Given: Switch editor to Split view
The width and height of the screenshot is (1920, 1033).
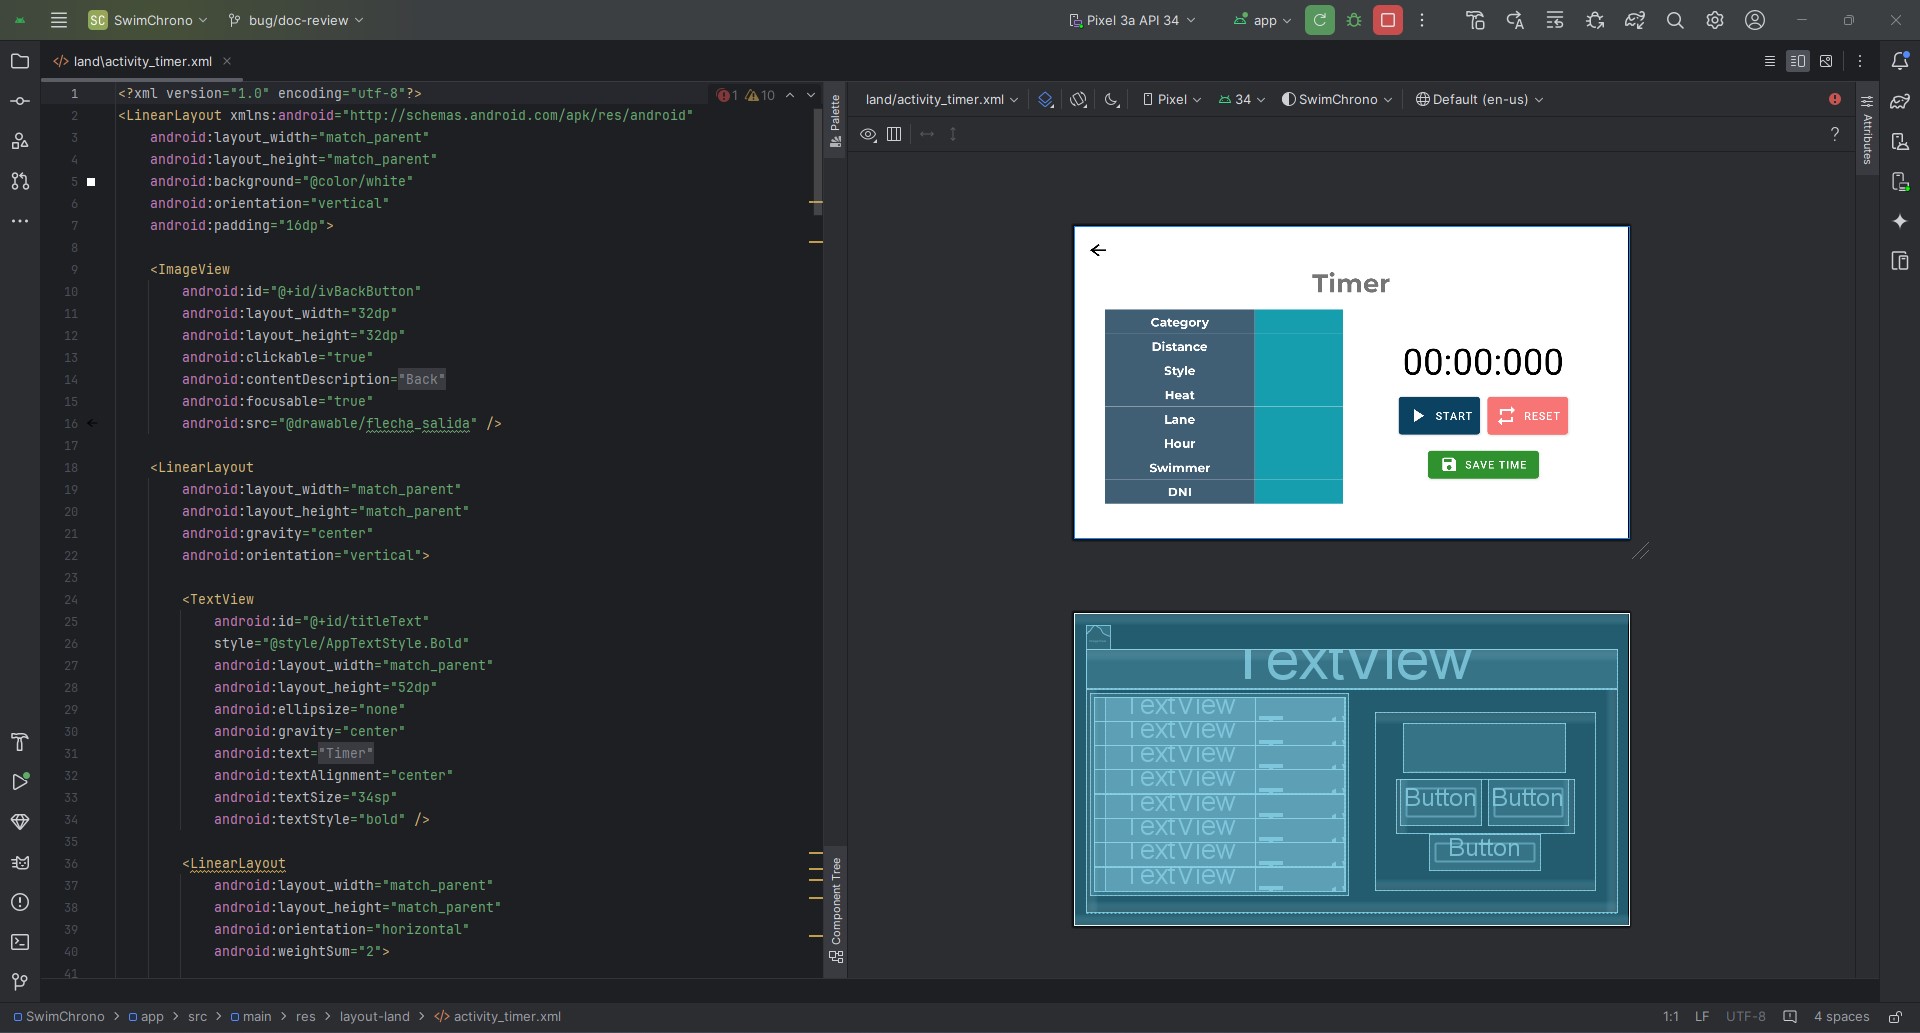Looking at the screenshot, I should pyautogui.click(x=1798, y=61).
